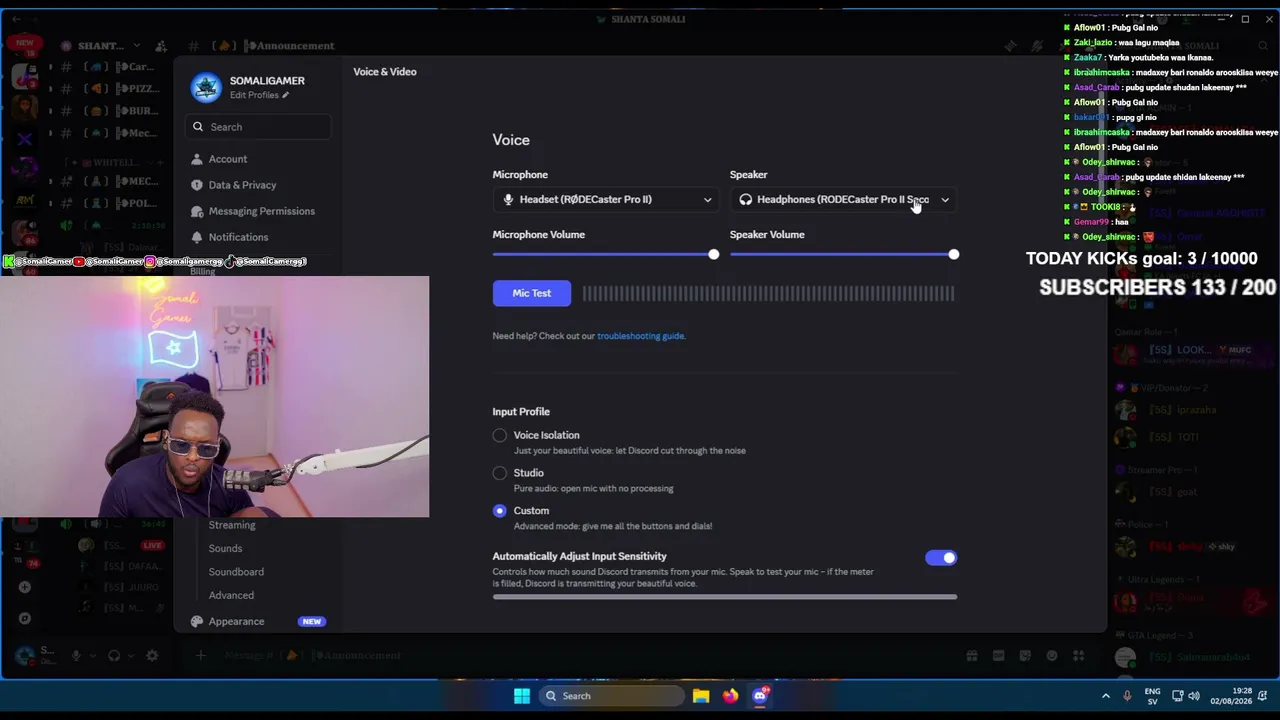The width and height of the screenshot is (1280, 720).
Task: Open Firefox from the taskbar
Action: 731,696
